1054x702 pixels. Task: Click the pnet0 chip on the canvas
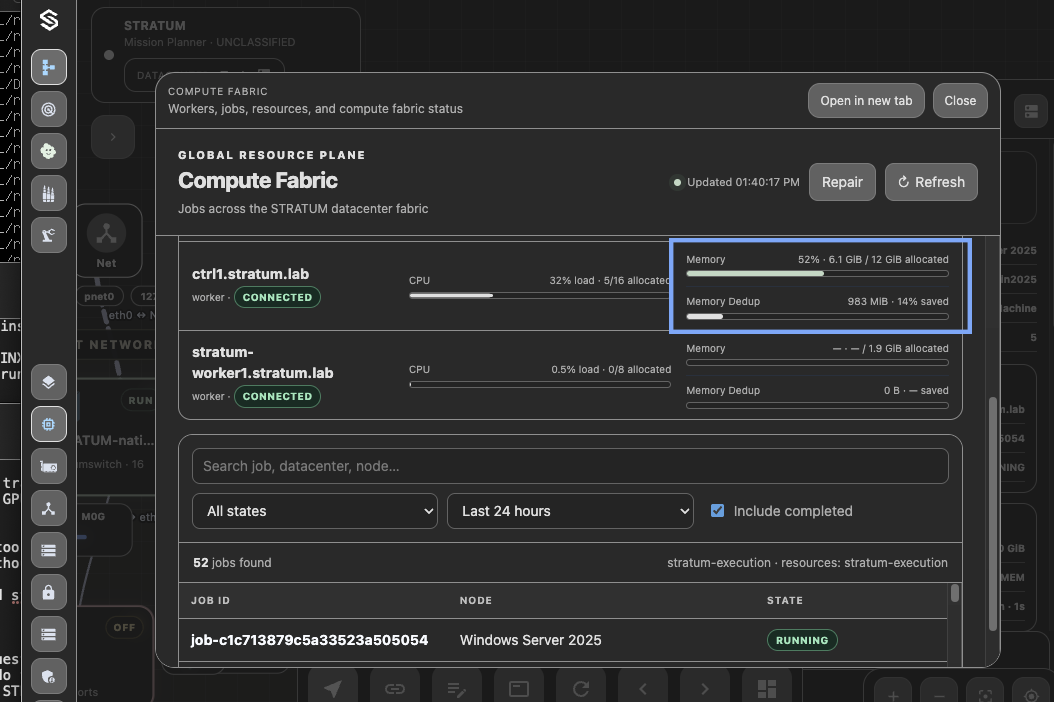[x=99, y=297]
